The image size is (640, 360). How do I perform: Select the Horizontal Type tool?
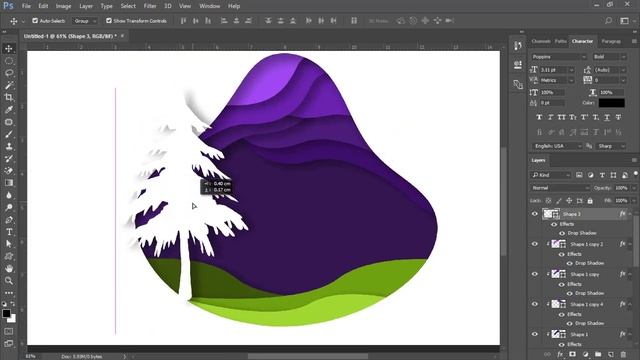click(9, 232)
